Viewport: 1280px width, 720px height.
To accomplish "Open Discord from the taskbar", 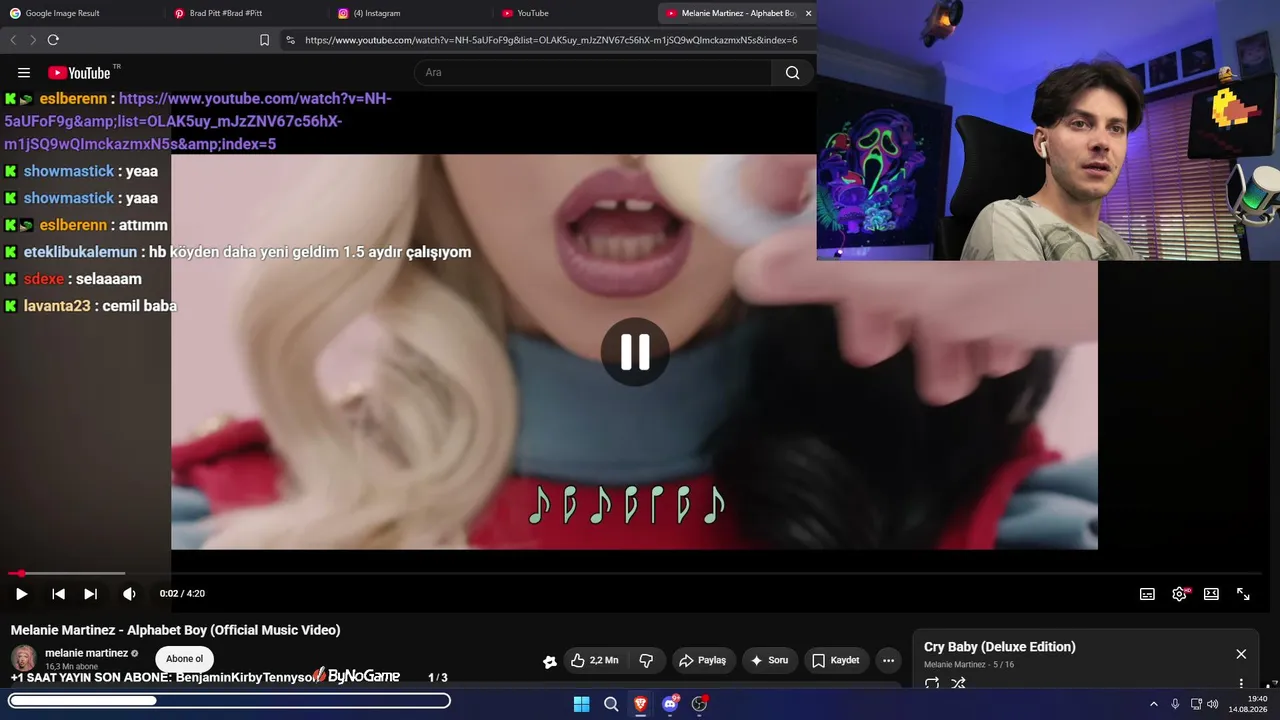I will tap(670, 704).
